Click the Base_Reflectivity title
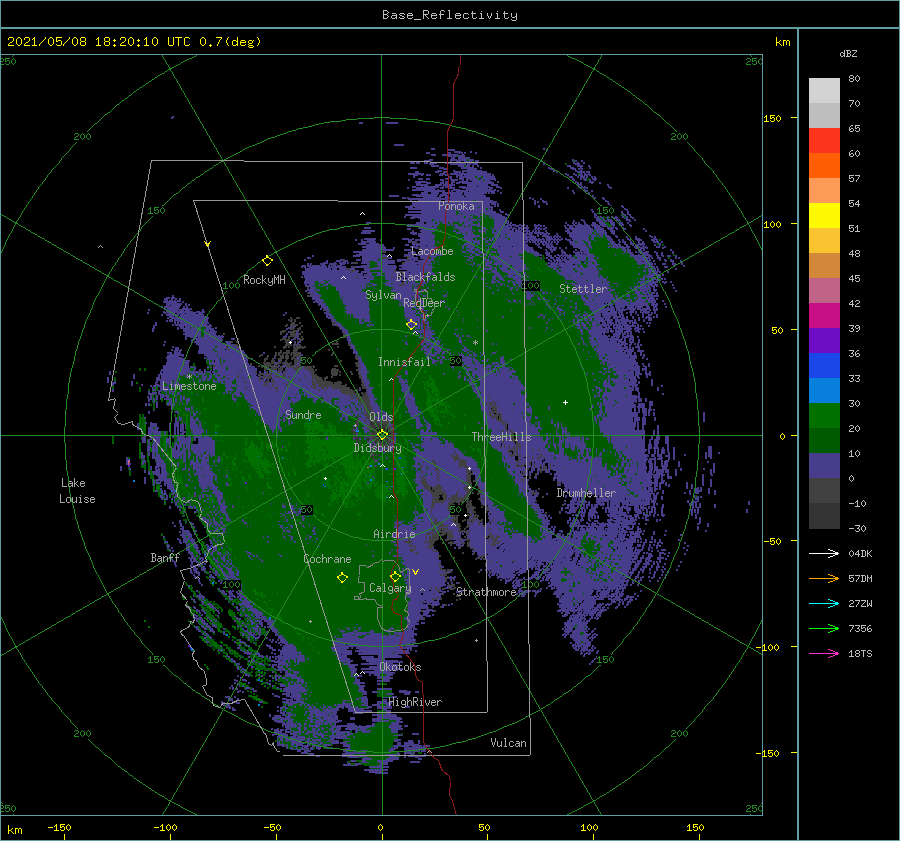Screen dimensions: 900x841 tap(449, 15)
